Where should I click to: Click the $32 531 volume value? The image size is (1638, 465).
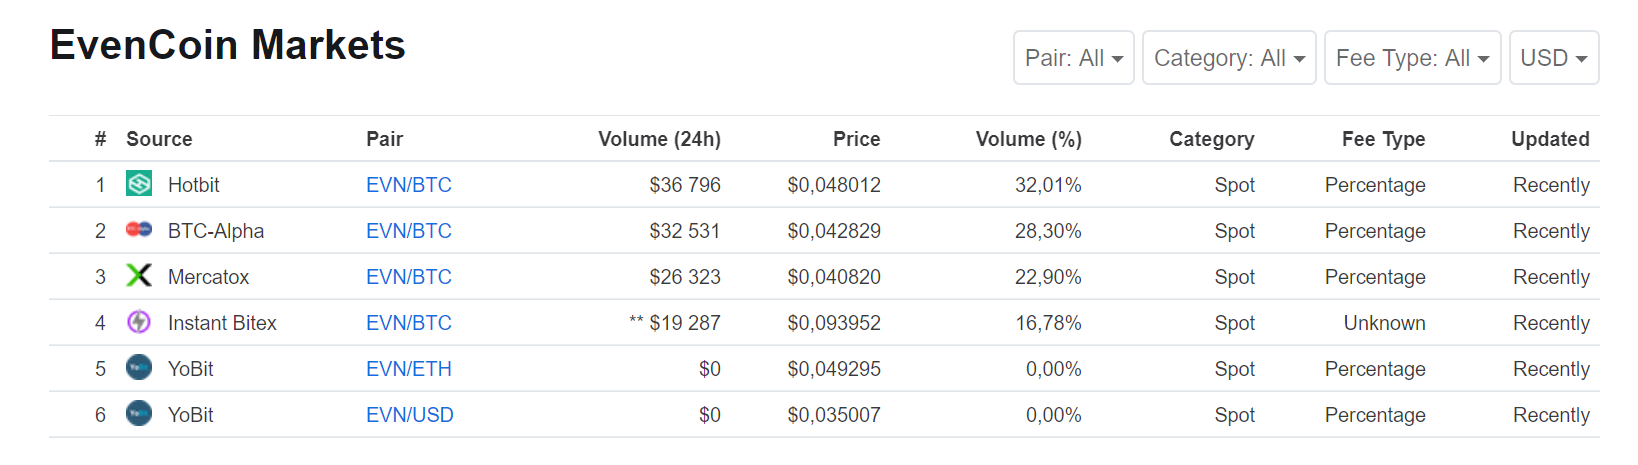685,231
